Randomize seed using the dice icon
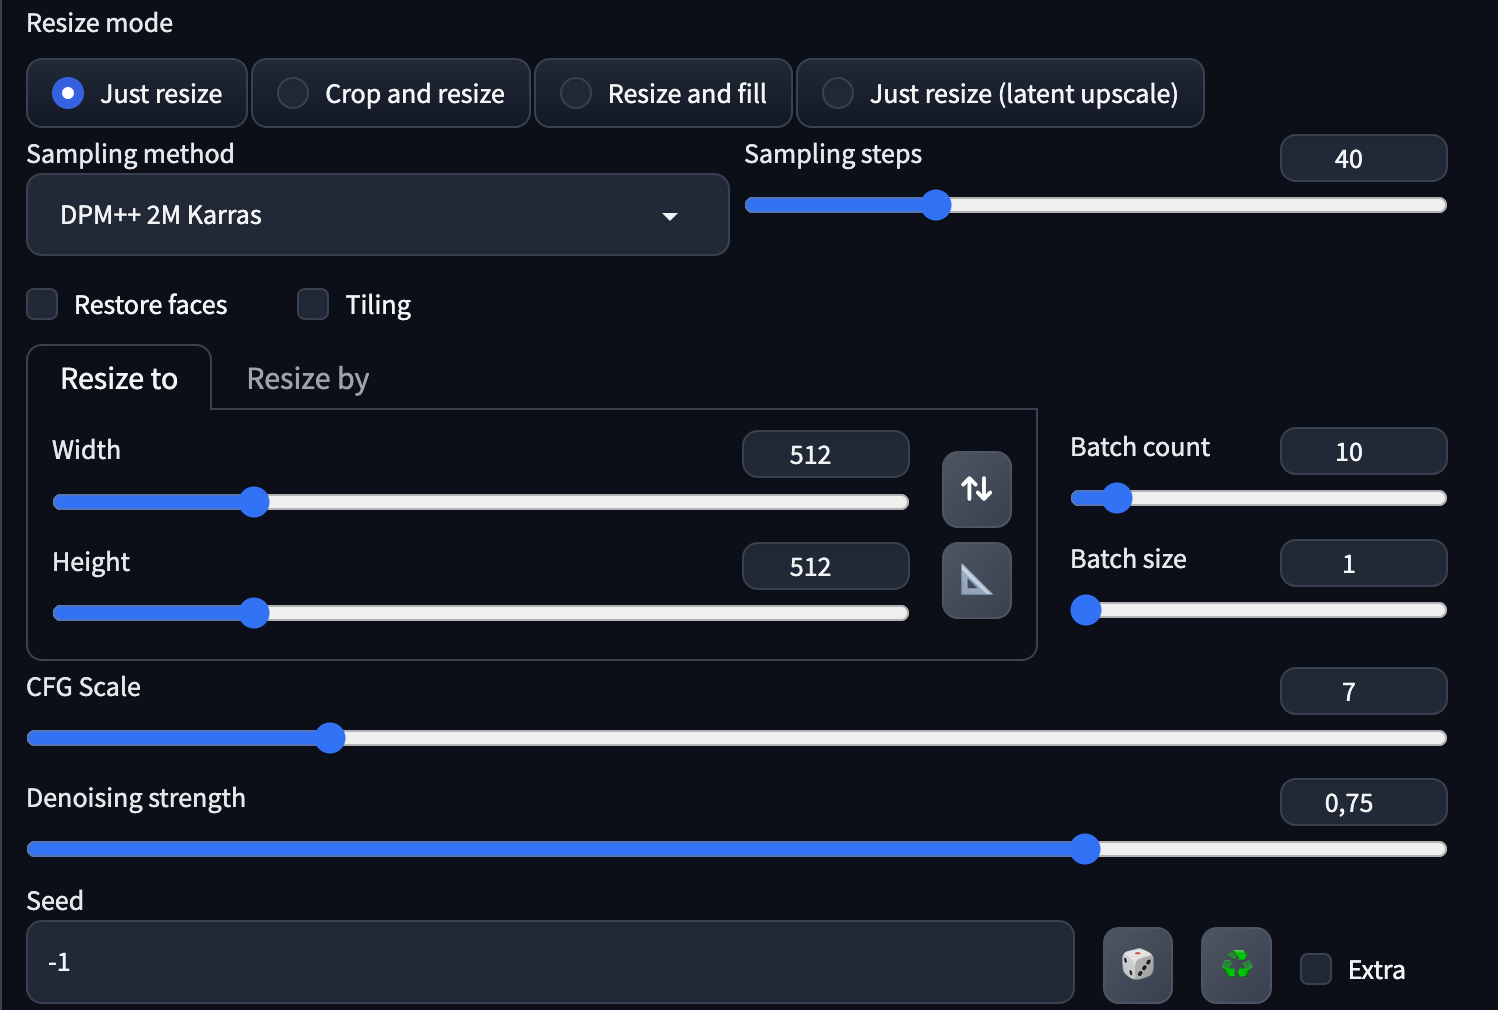The width and height of the screenshot is (1498, 1010). tap(1137, 965)
